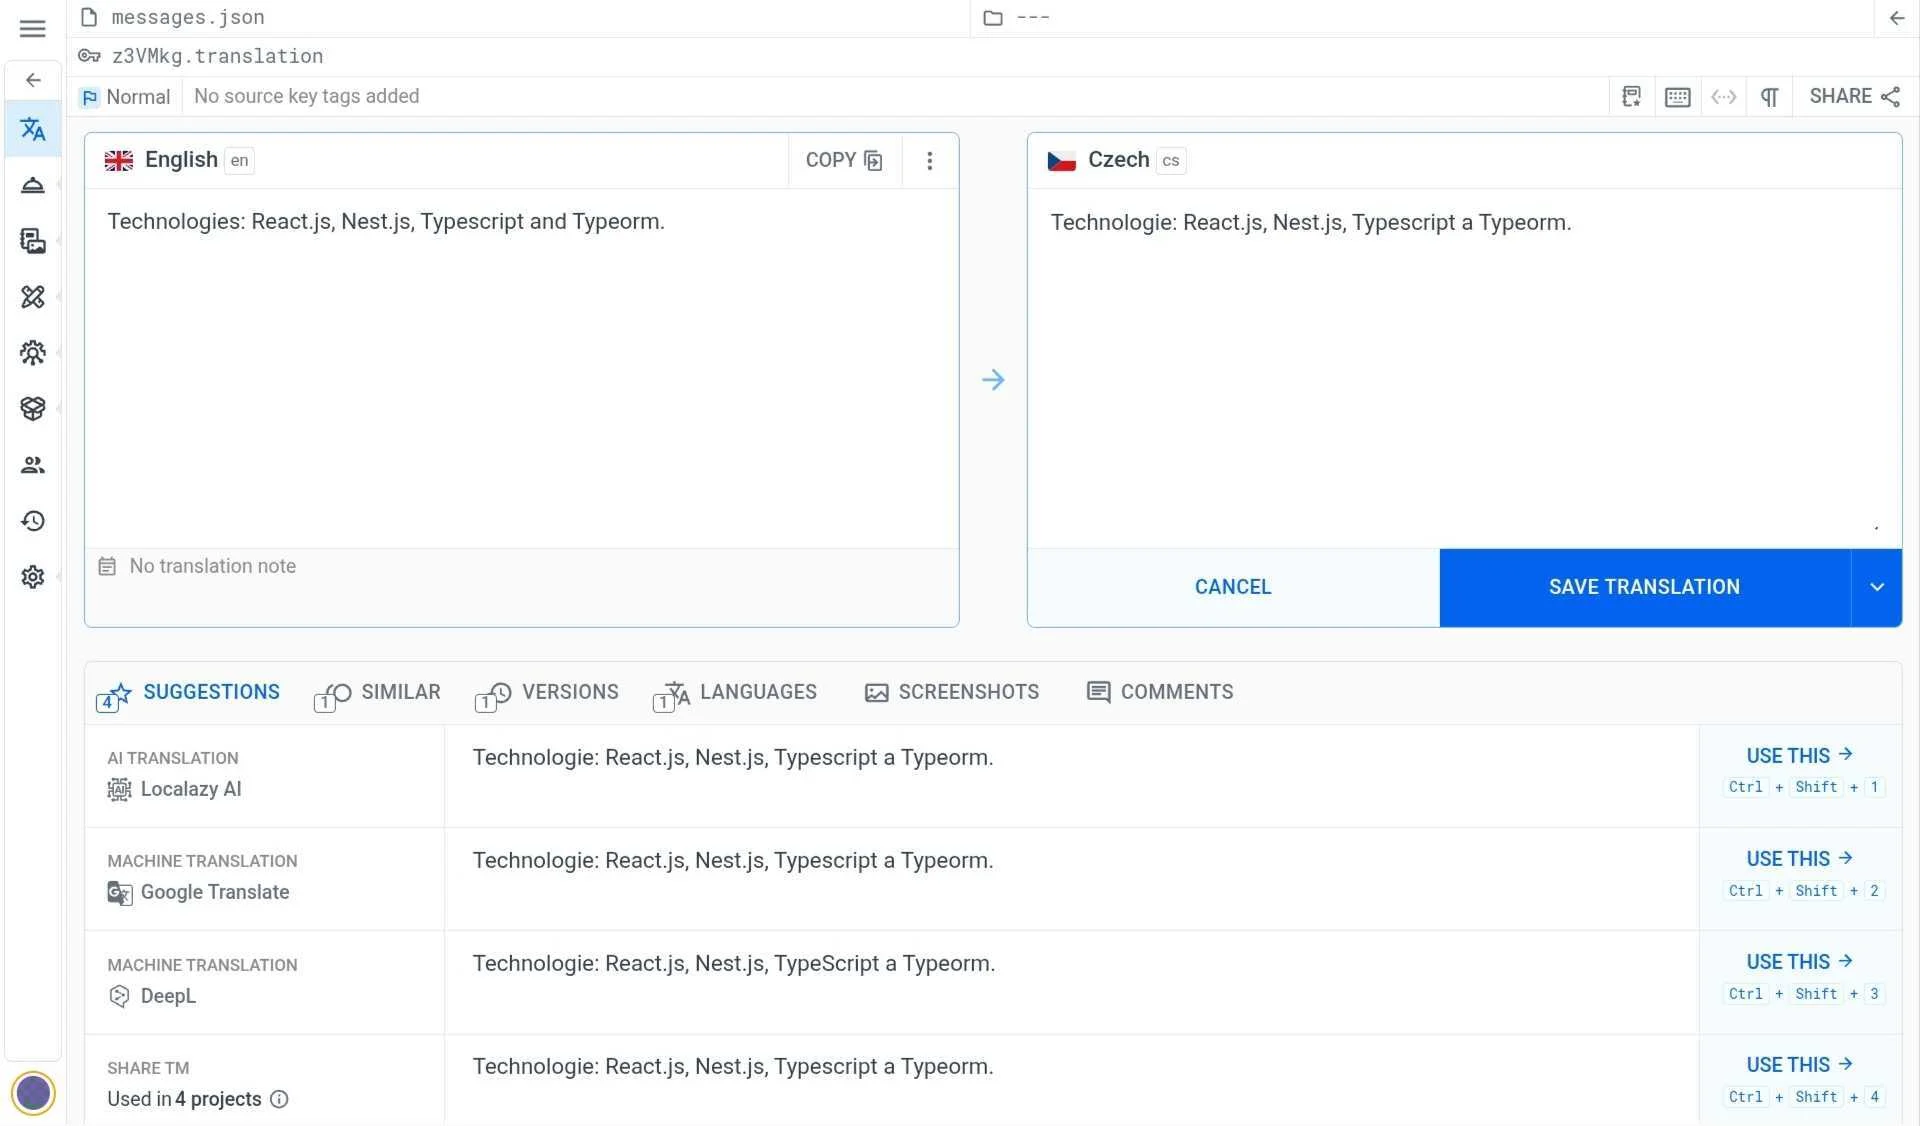Image resolution: width=1920 pixels, height=1126 pixels.
Task: Click the history clock sidebar icon
Action: point(32,521)
